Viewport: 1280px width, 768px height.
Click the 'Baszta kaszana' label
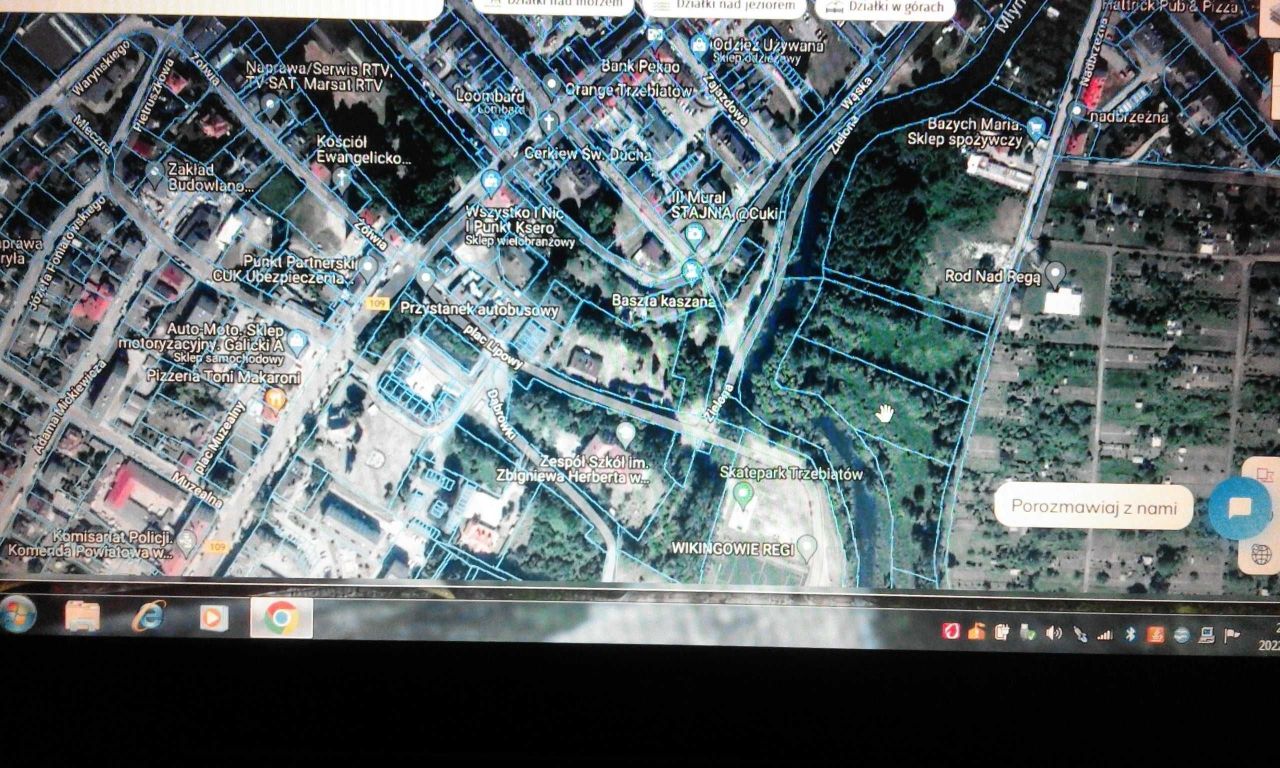pyautogui.click(x=664, y=300)
